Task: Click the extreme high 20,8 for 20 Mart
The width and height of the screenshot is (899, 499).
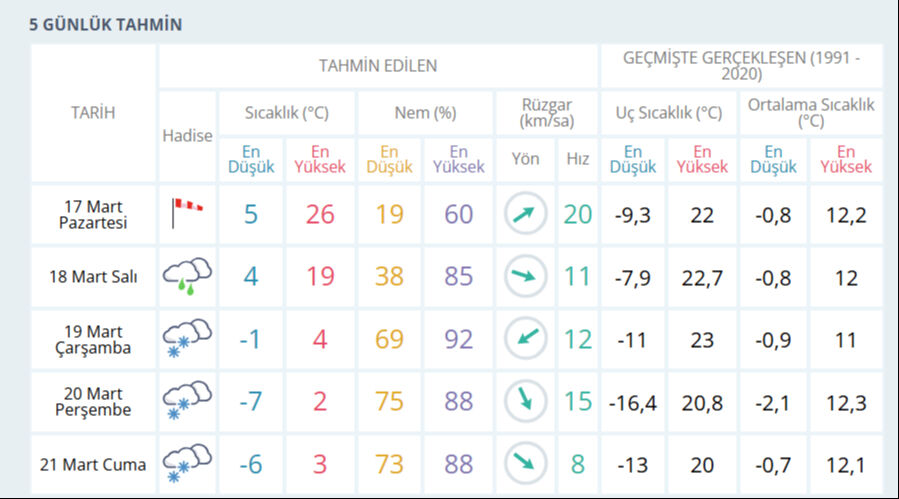Action: pos(702,403)
